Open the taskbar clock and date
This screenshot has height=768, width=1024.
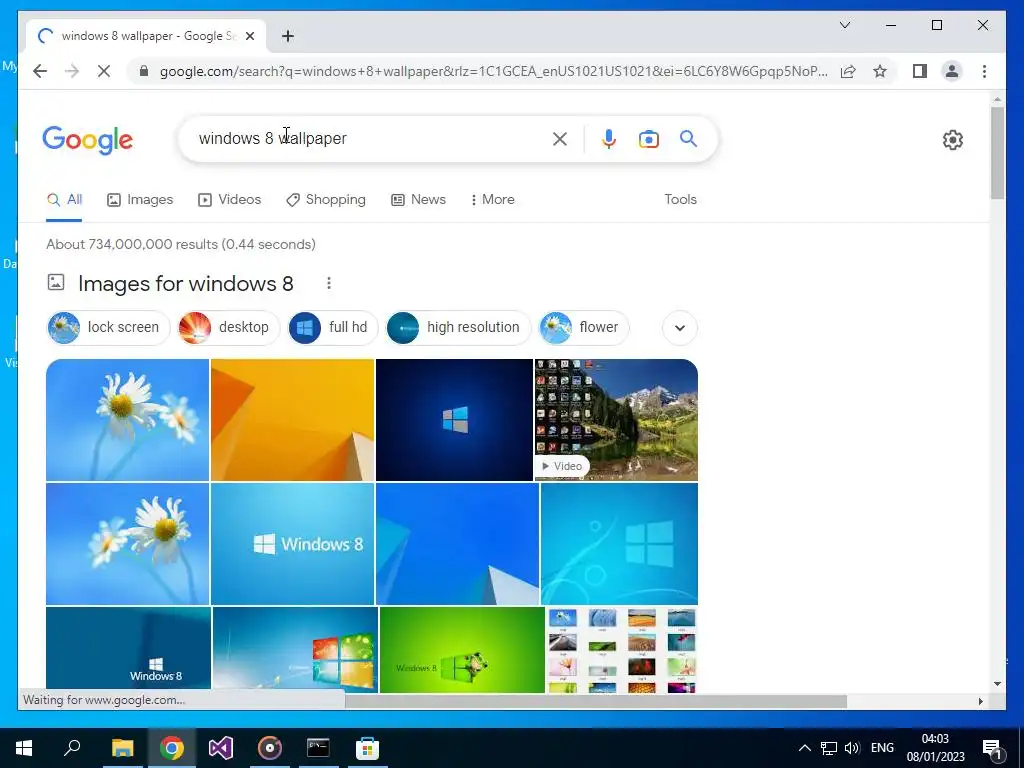tap(935, 748)
